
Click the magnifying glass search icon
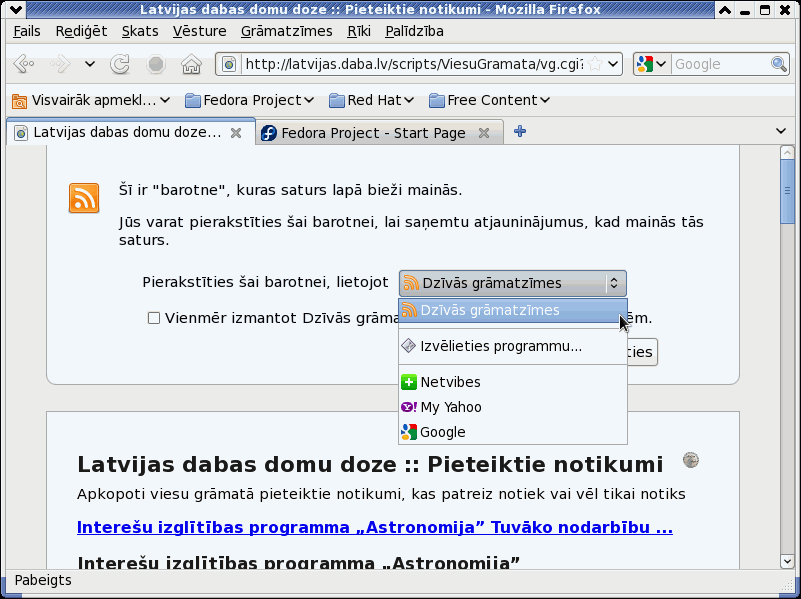[779, 64]
